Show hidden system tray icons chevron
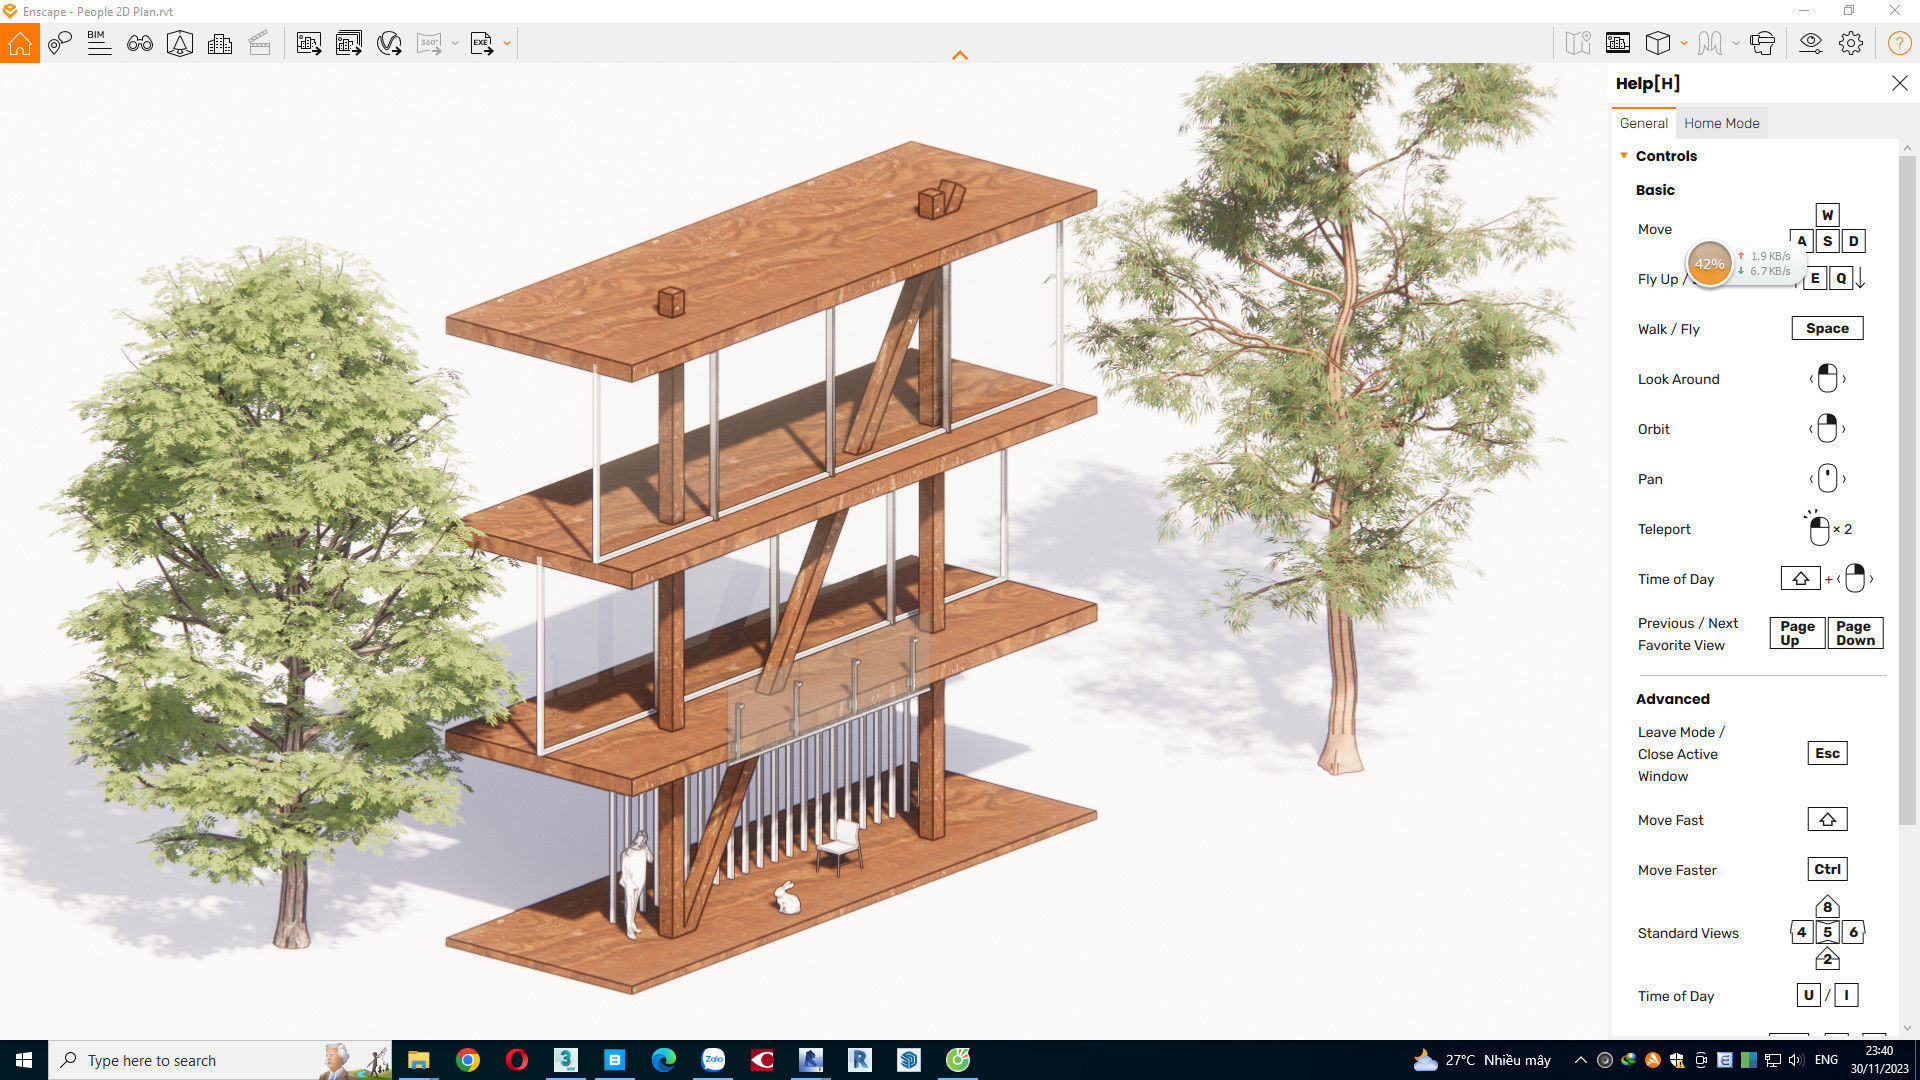The width and height of the screenshot is (1920, 1080). [x=1580, y=1060]
